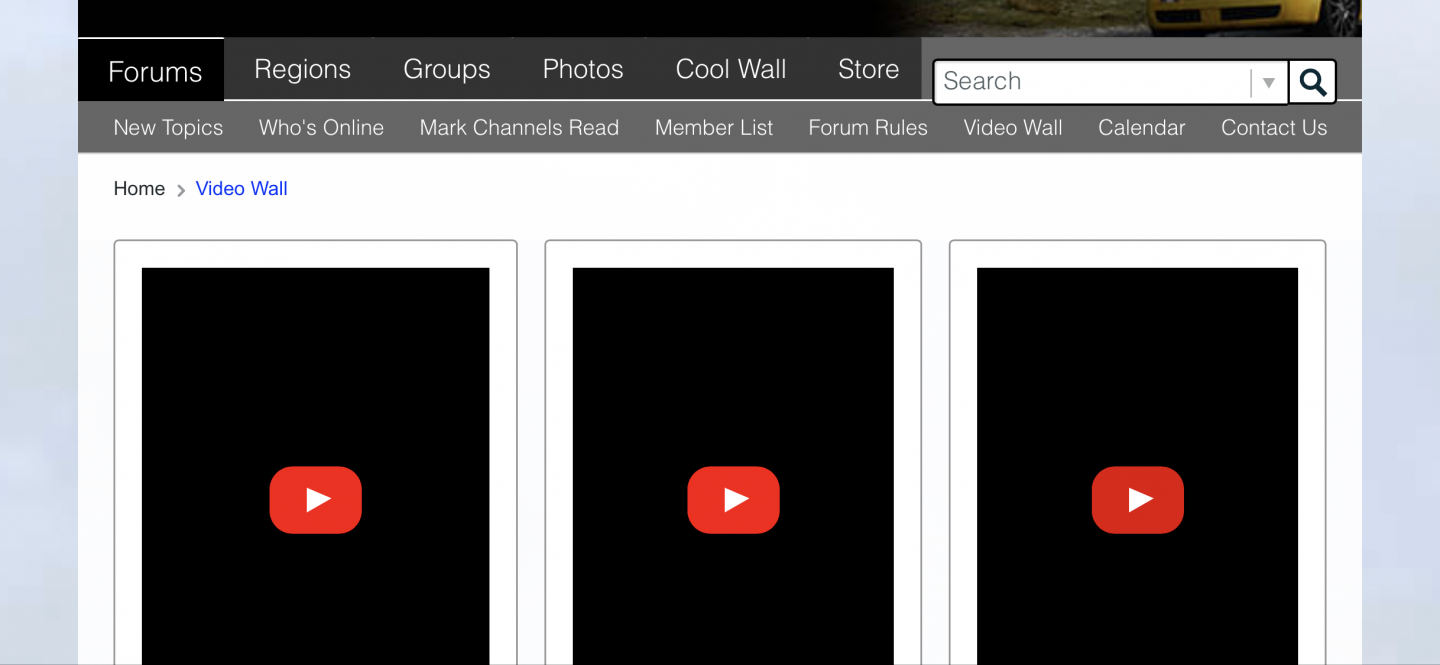Switch to the Regions tab

click(x=302, y=69)
